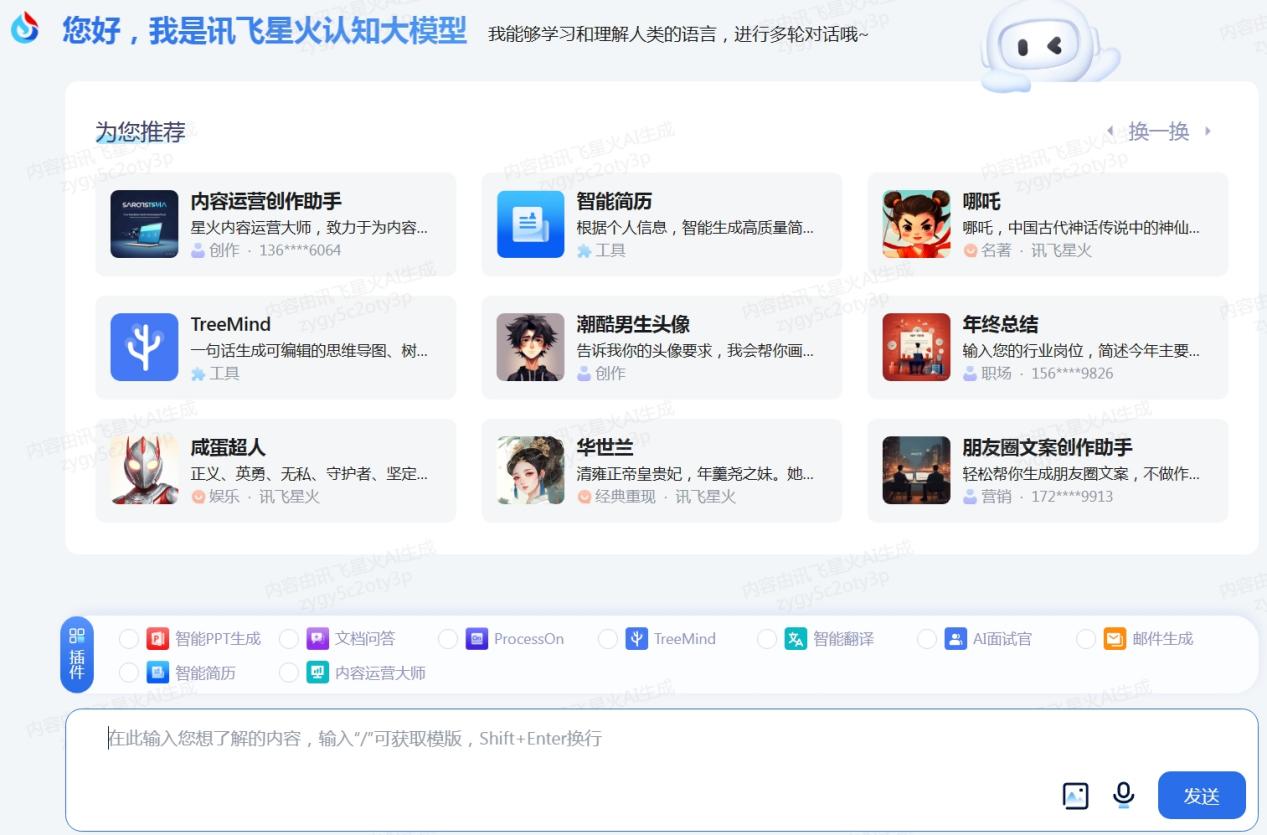Click the iFlytek Spark flame logo
This screenshot has width=1267, height=835.
click(25, 29)
